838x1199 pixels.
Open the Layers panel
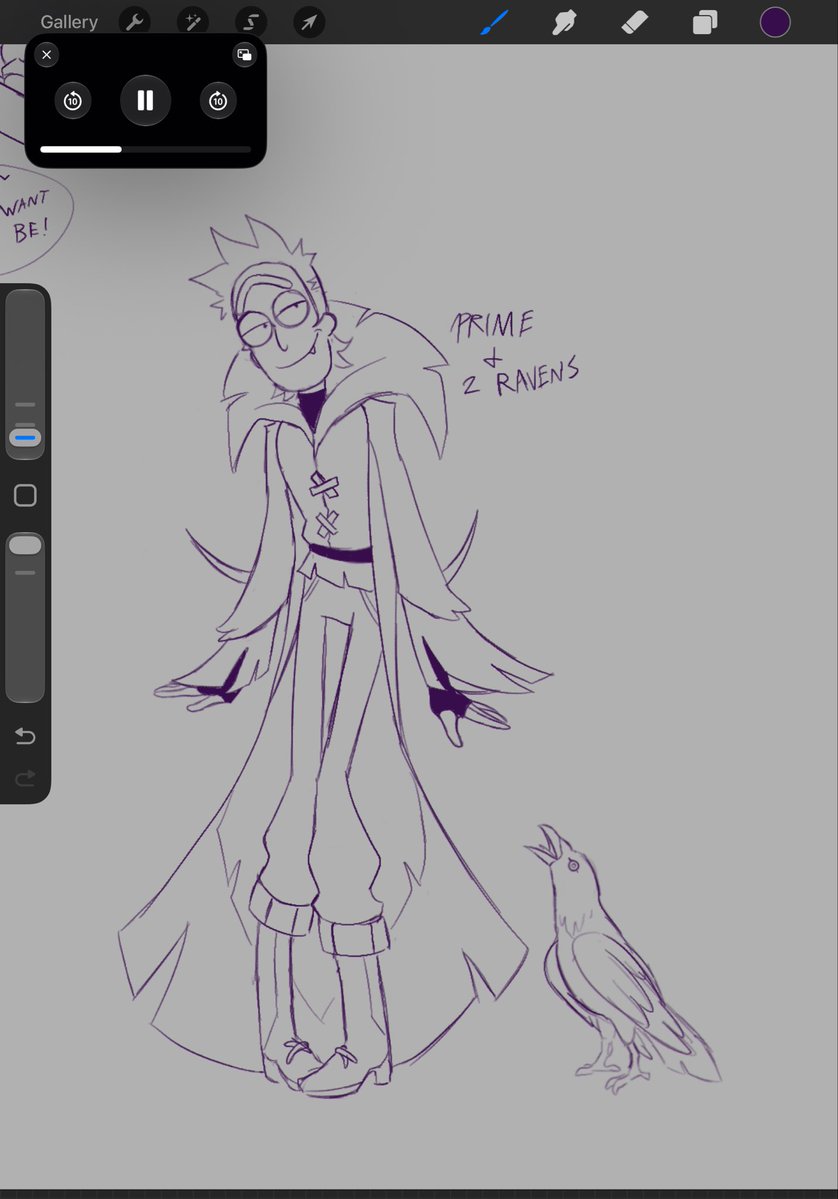(x=704, y=22)
